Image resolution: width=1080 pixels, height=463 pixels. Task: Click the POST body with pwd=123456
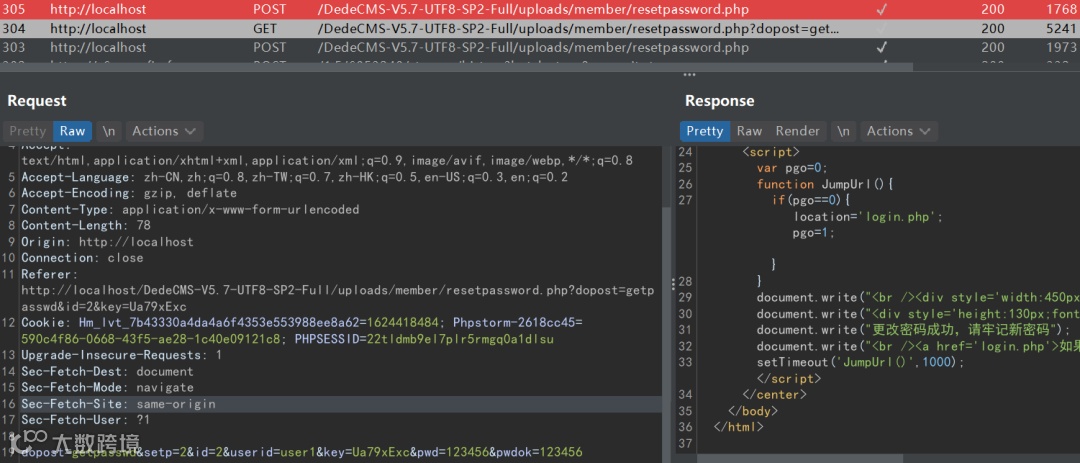pos(302,452)
